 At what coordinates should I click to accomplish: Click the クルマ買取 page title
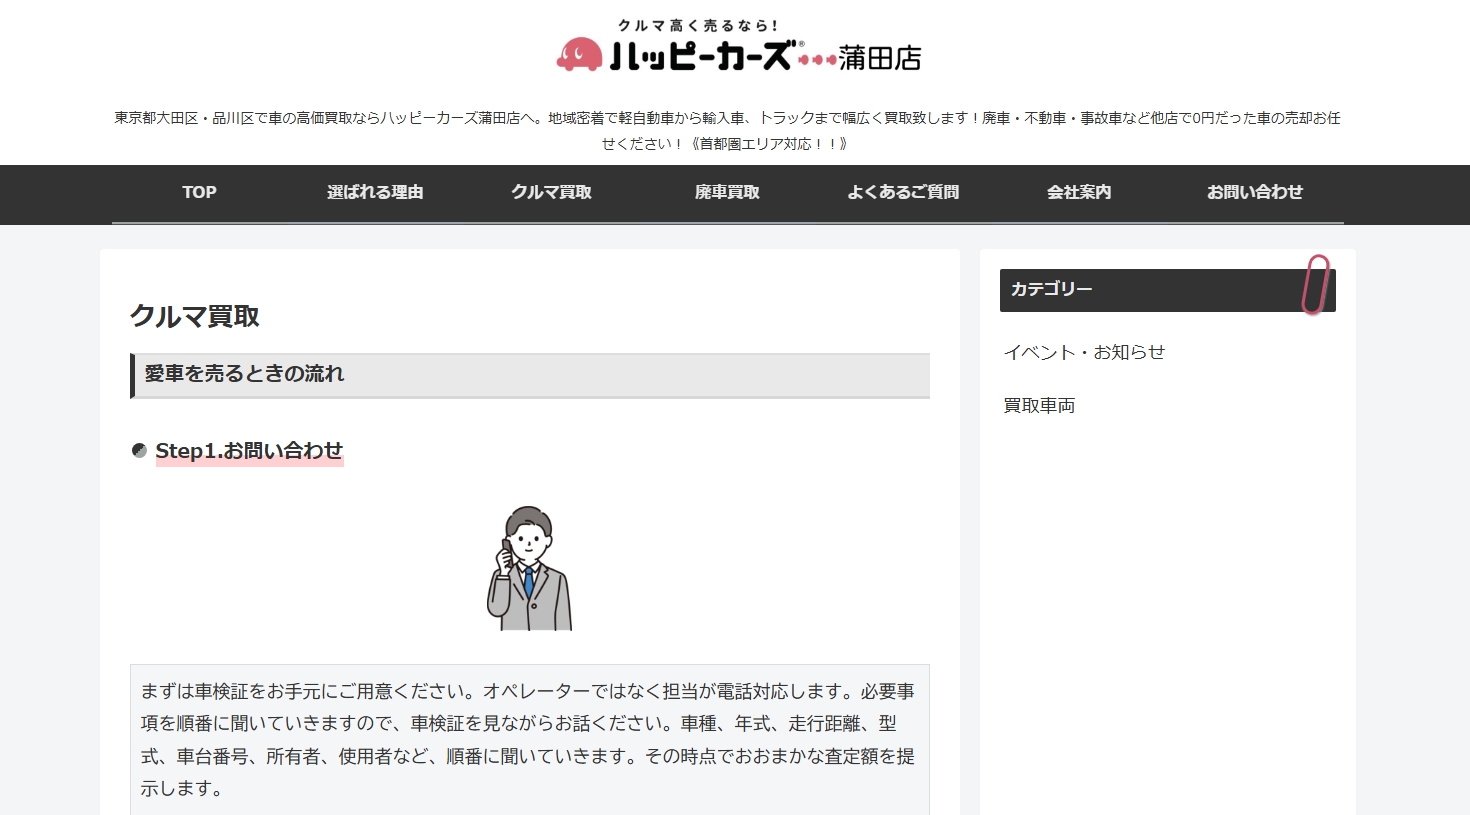coord(195,316)
